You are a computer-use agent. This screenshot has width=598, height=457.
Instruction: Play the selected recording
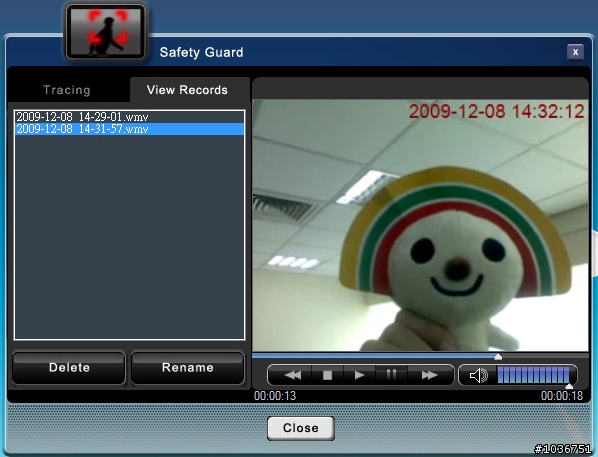click(359, 375)
